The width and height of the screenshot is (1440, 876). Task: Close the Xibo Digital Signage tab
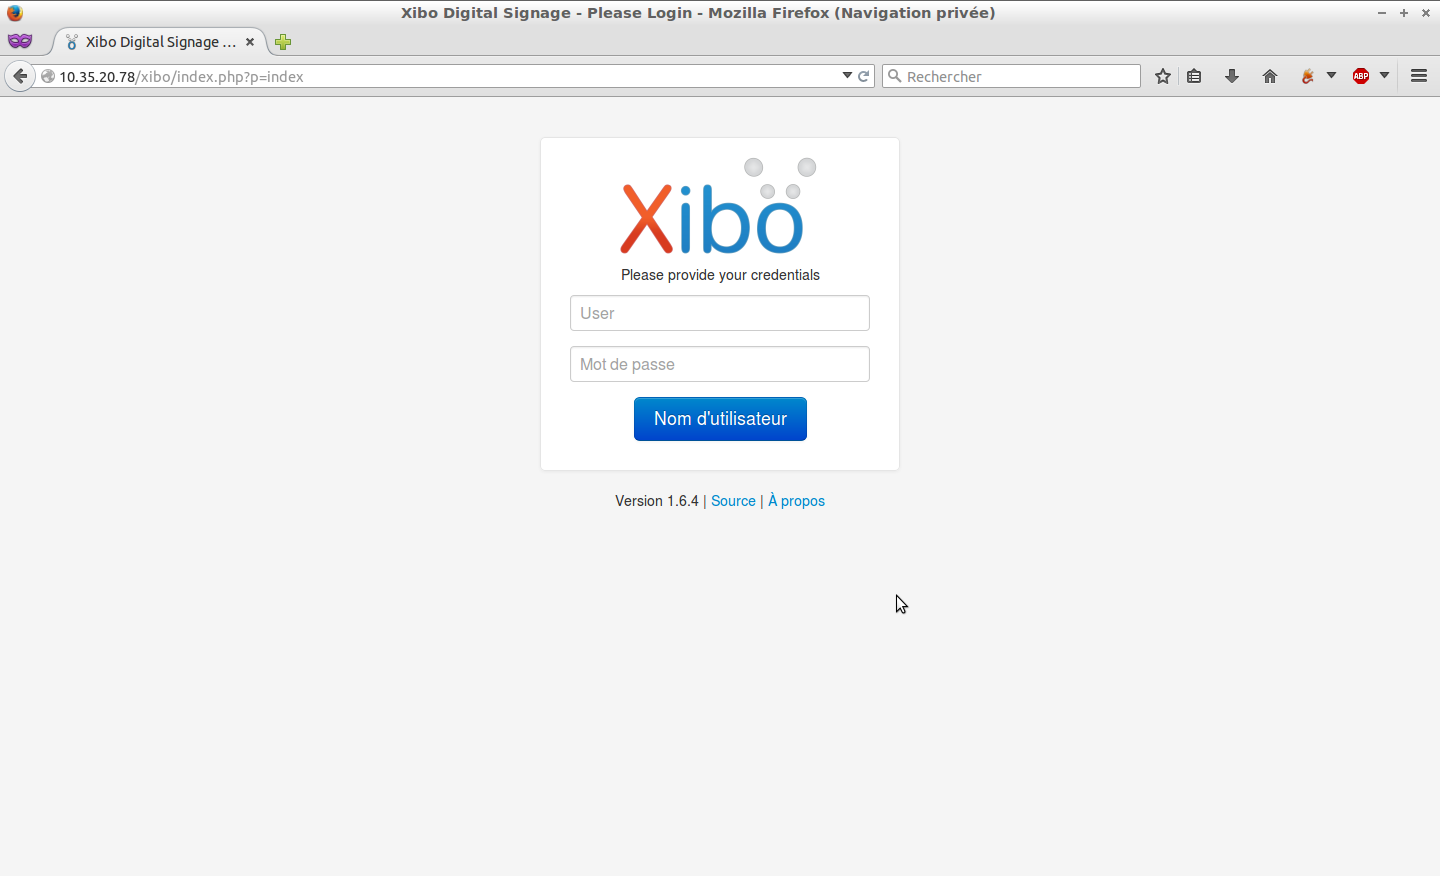pos(250,42)
